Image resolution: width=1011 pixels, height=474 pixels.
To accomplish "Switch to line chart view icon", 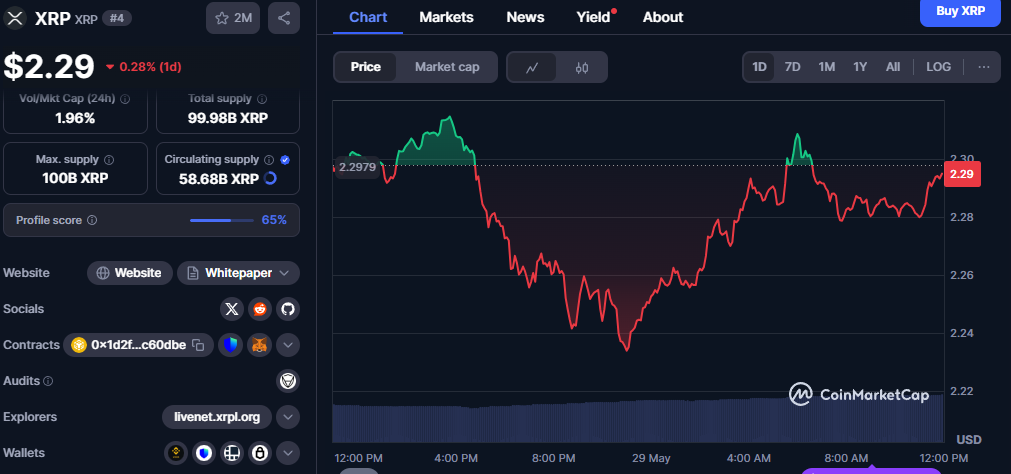I will pos(532,67).
